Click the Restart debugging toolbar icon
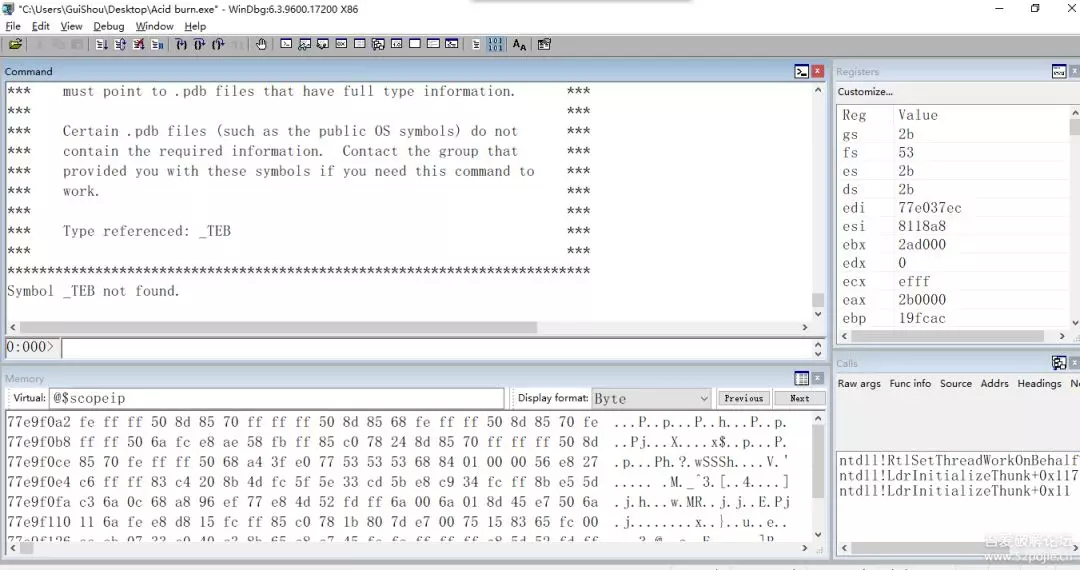Image resolution: width=1080 pixels, height=570 pixels. 120,45
